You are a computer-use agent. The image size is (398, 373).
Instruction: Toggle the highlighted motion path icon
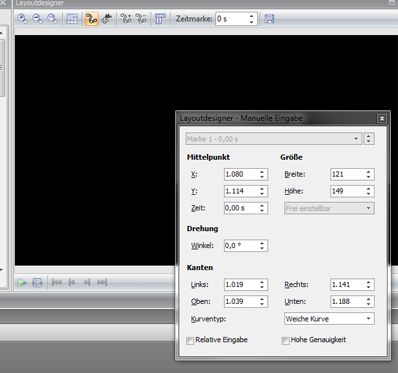tap(92, 19)
